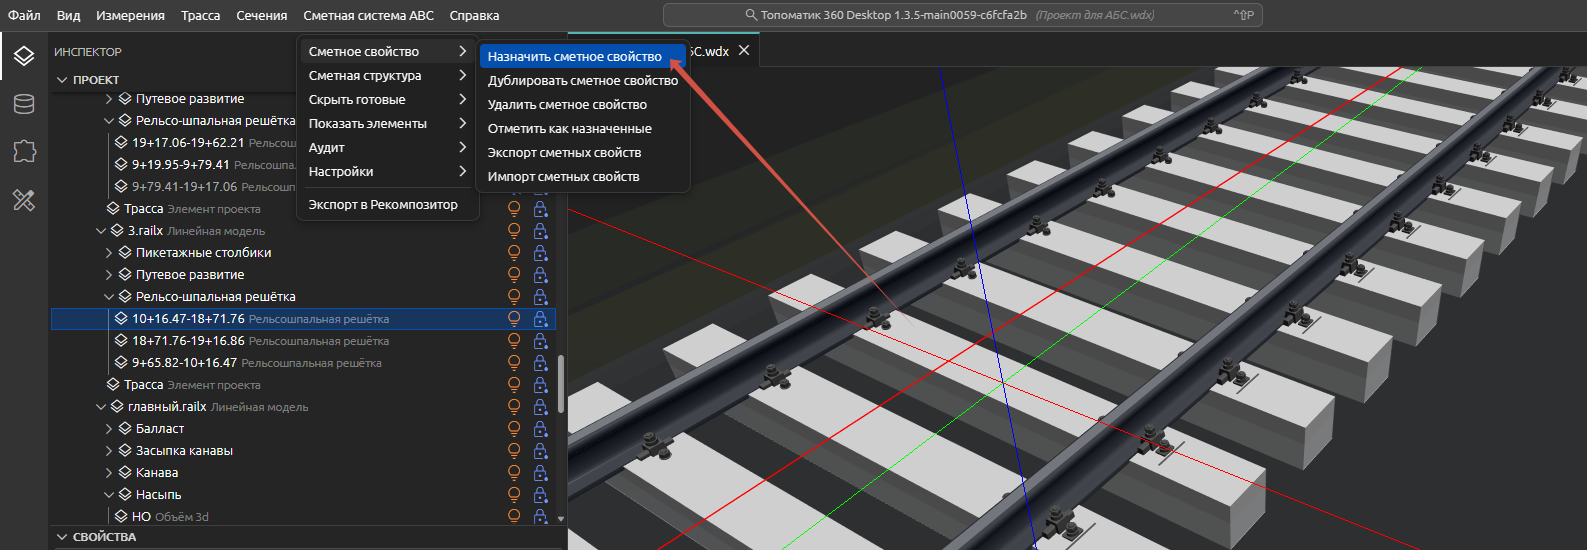Click the lock icon on Засыпка канавы row
The image size is (1587, 550).
pos(540,451)
